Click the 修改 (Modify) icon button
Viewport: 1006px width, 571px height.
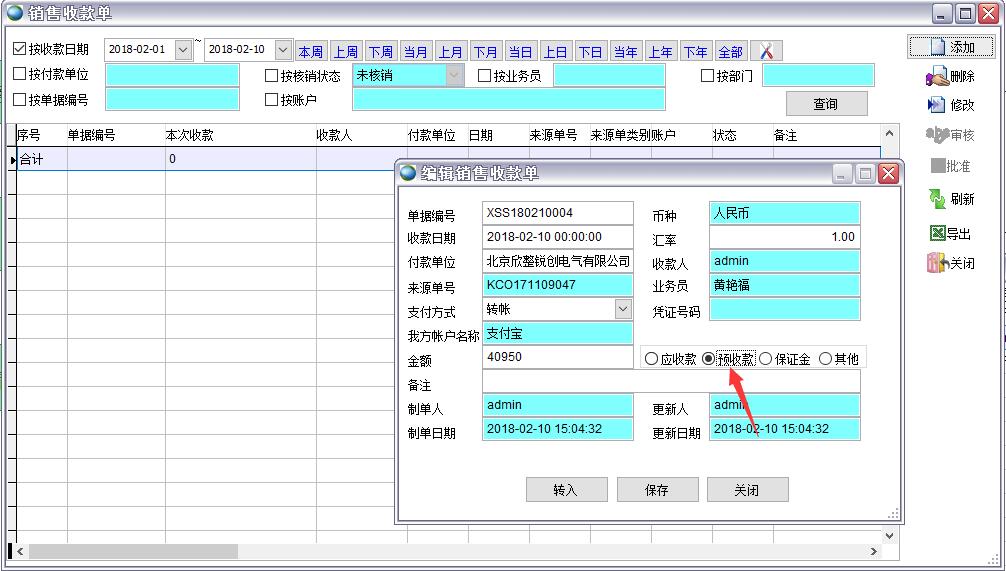click(x=937, y=105)
